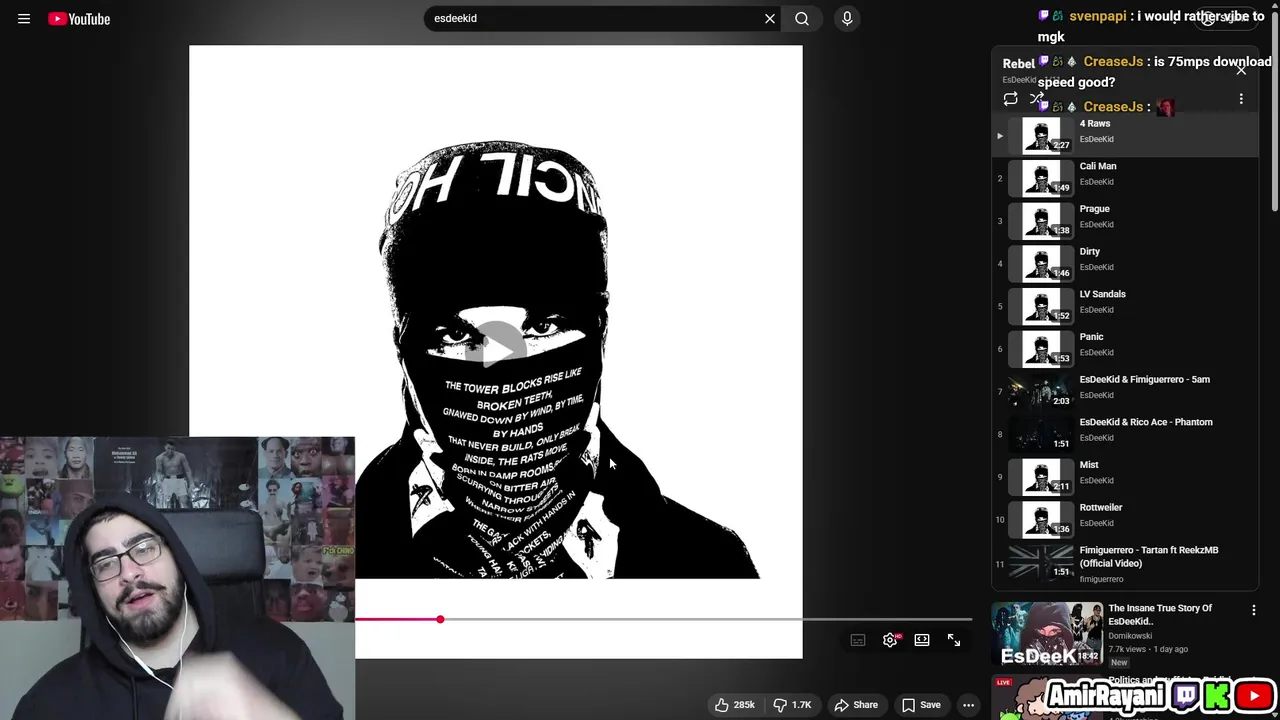Image resolution: width=1280 pixels, height=720 pixels.
Task: Open the player settings gear
Action: (x=890, y=640)
